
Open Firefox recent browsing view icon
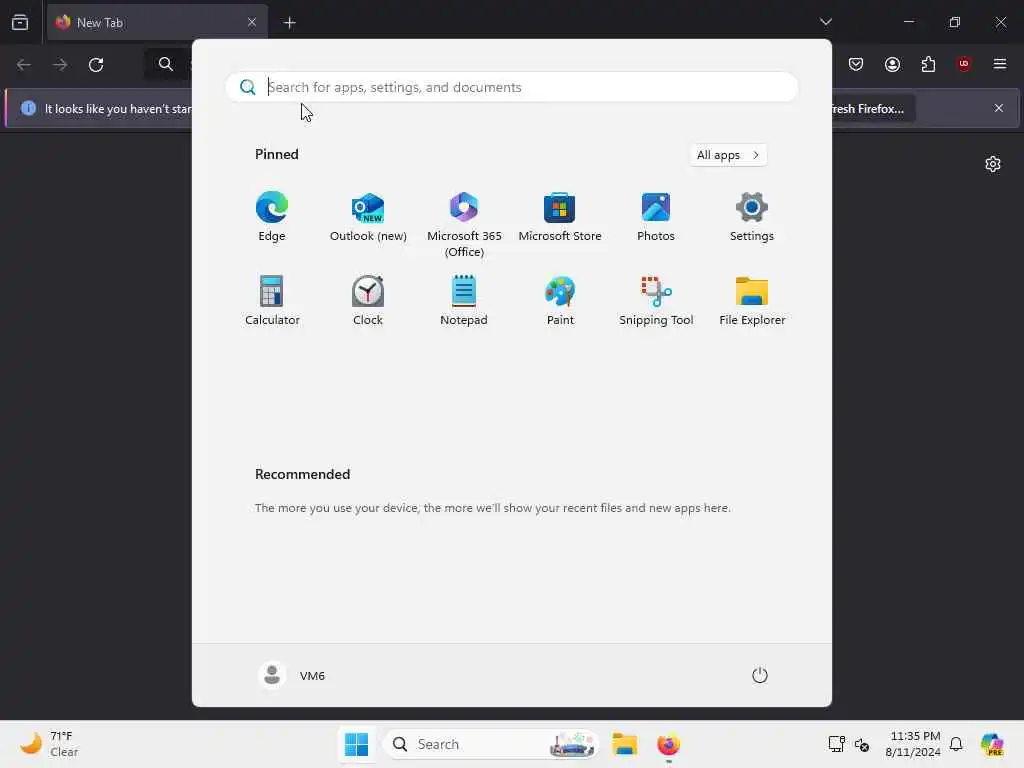click(x=20, y=23)
